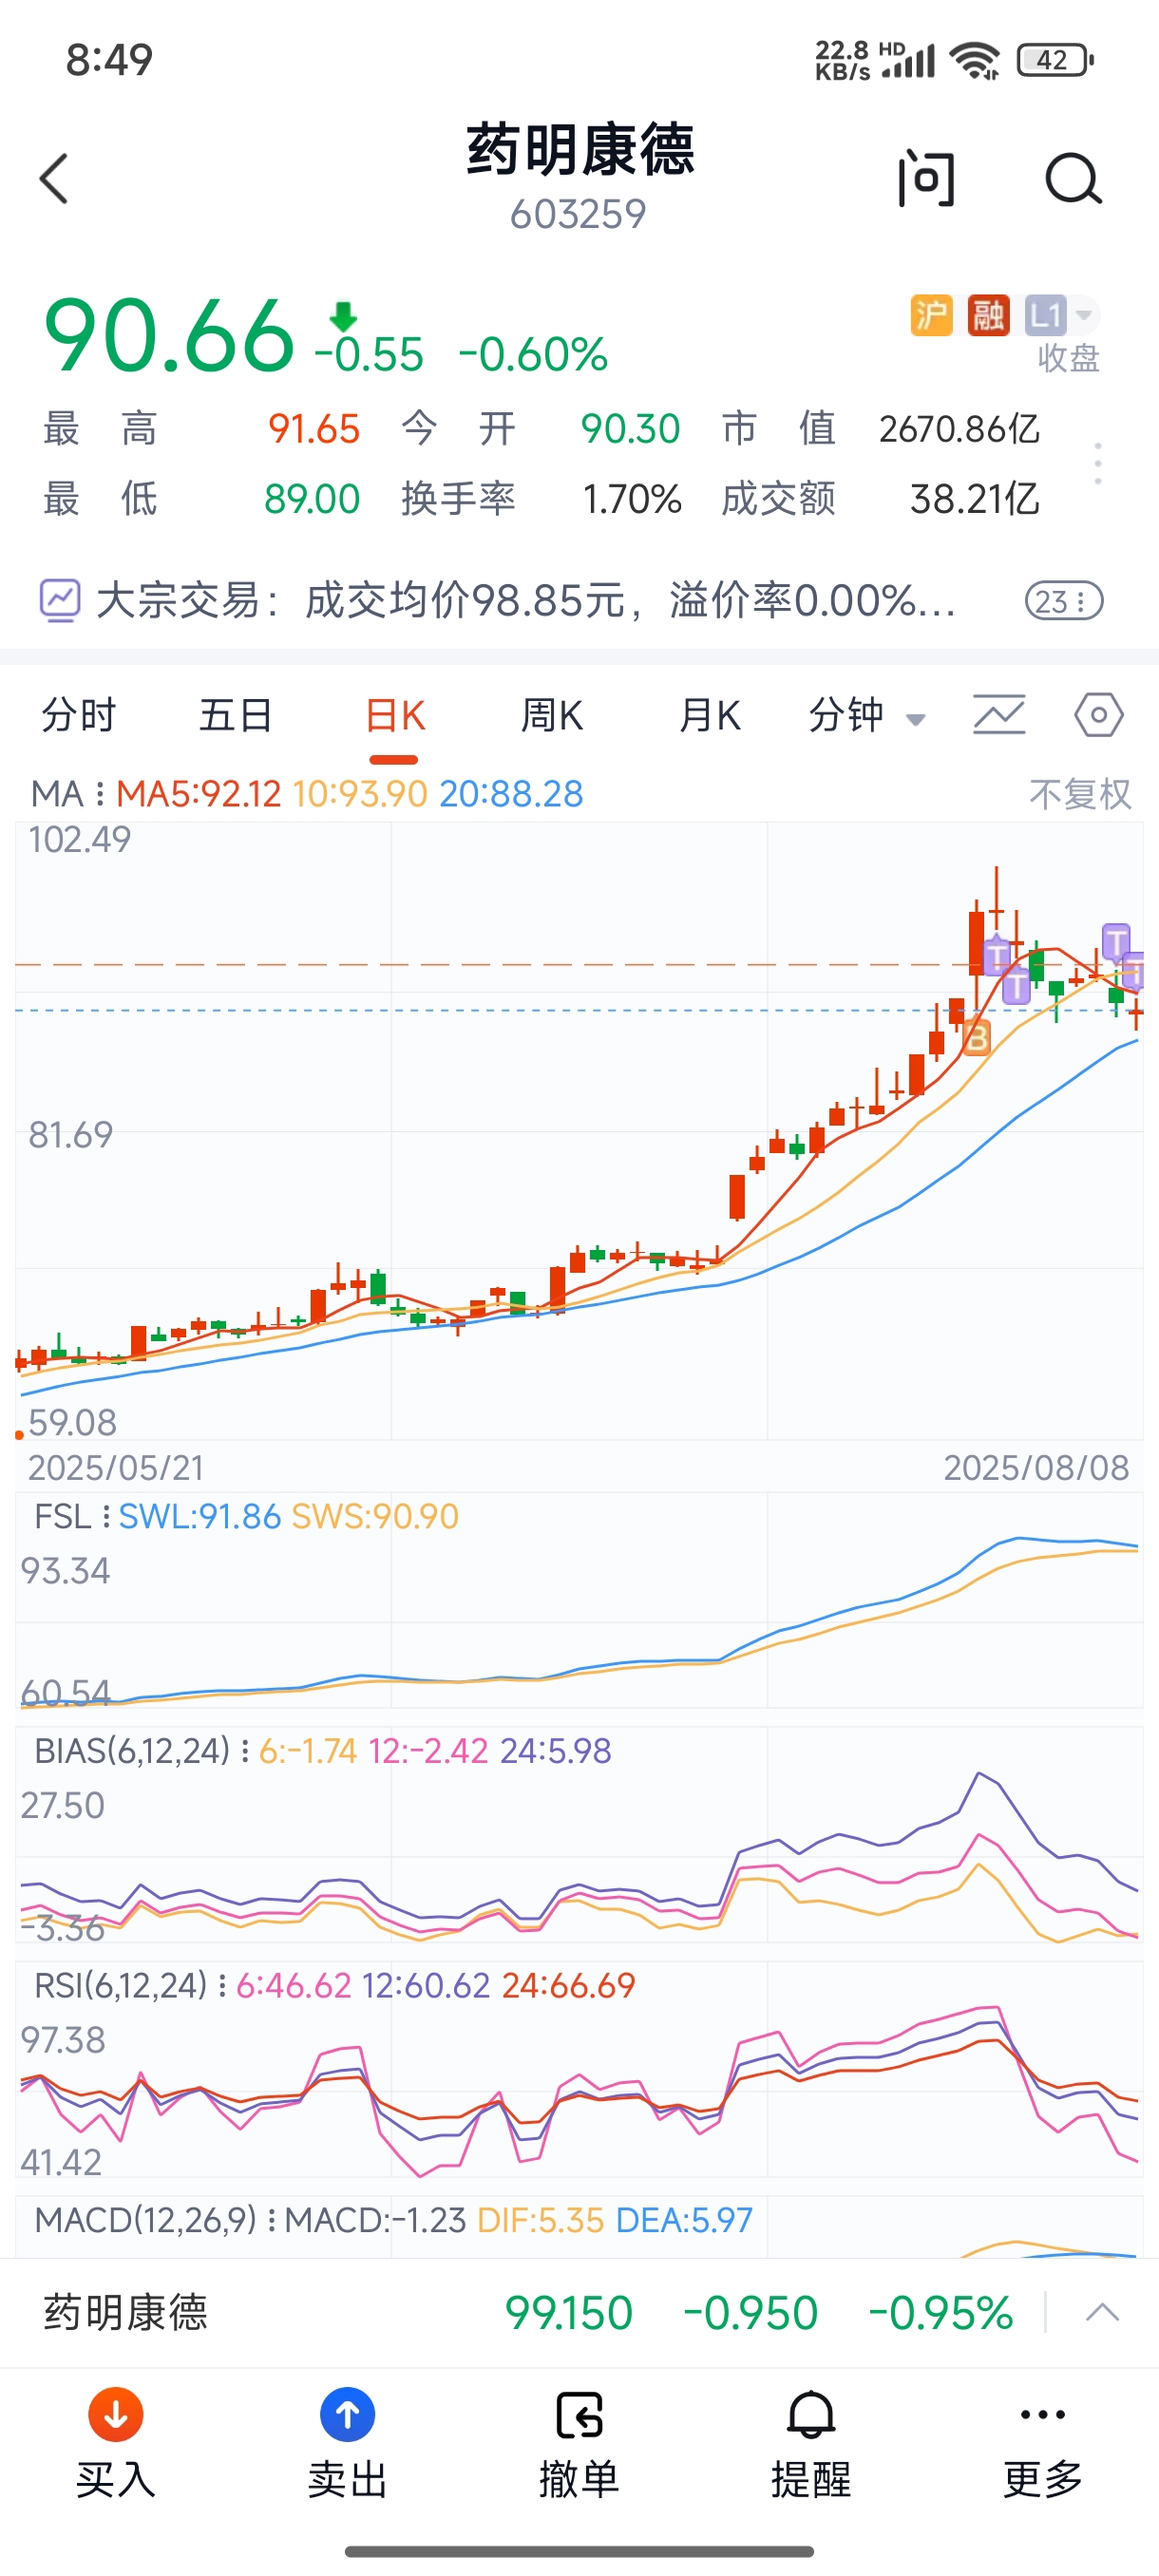This screenshot has width=1159, height=2576.
Task: Open RSI(6,12,24) indicator settings
Action: [x=131, y=1985]
